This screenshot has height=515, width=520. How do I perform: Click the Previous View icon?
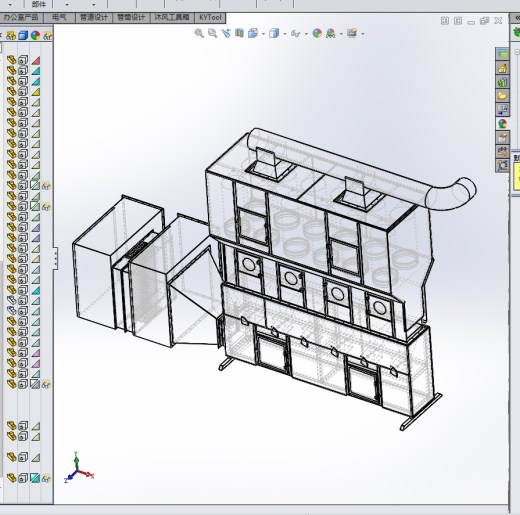click(226, 33)
